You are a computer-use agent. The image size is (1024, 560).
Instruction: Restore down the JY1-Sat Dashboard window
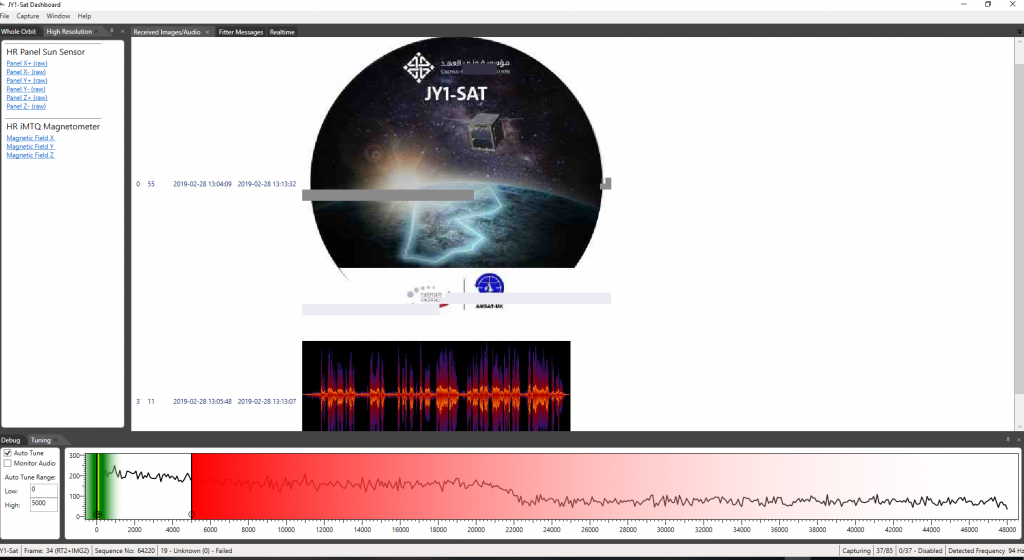pyautogui.click(x=987, y=5)
